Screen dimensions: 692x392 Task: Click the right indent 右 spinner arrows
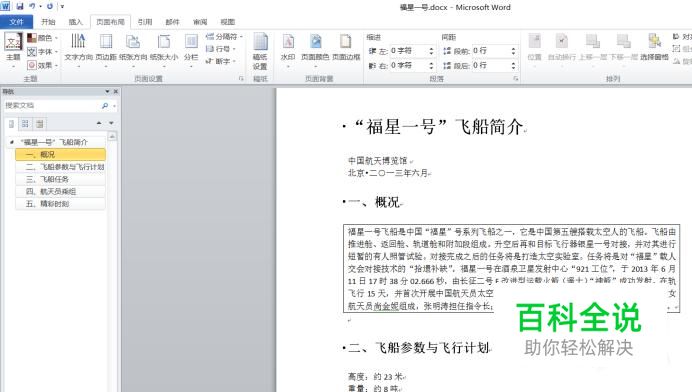pos(431,65)
